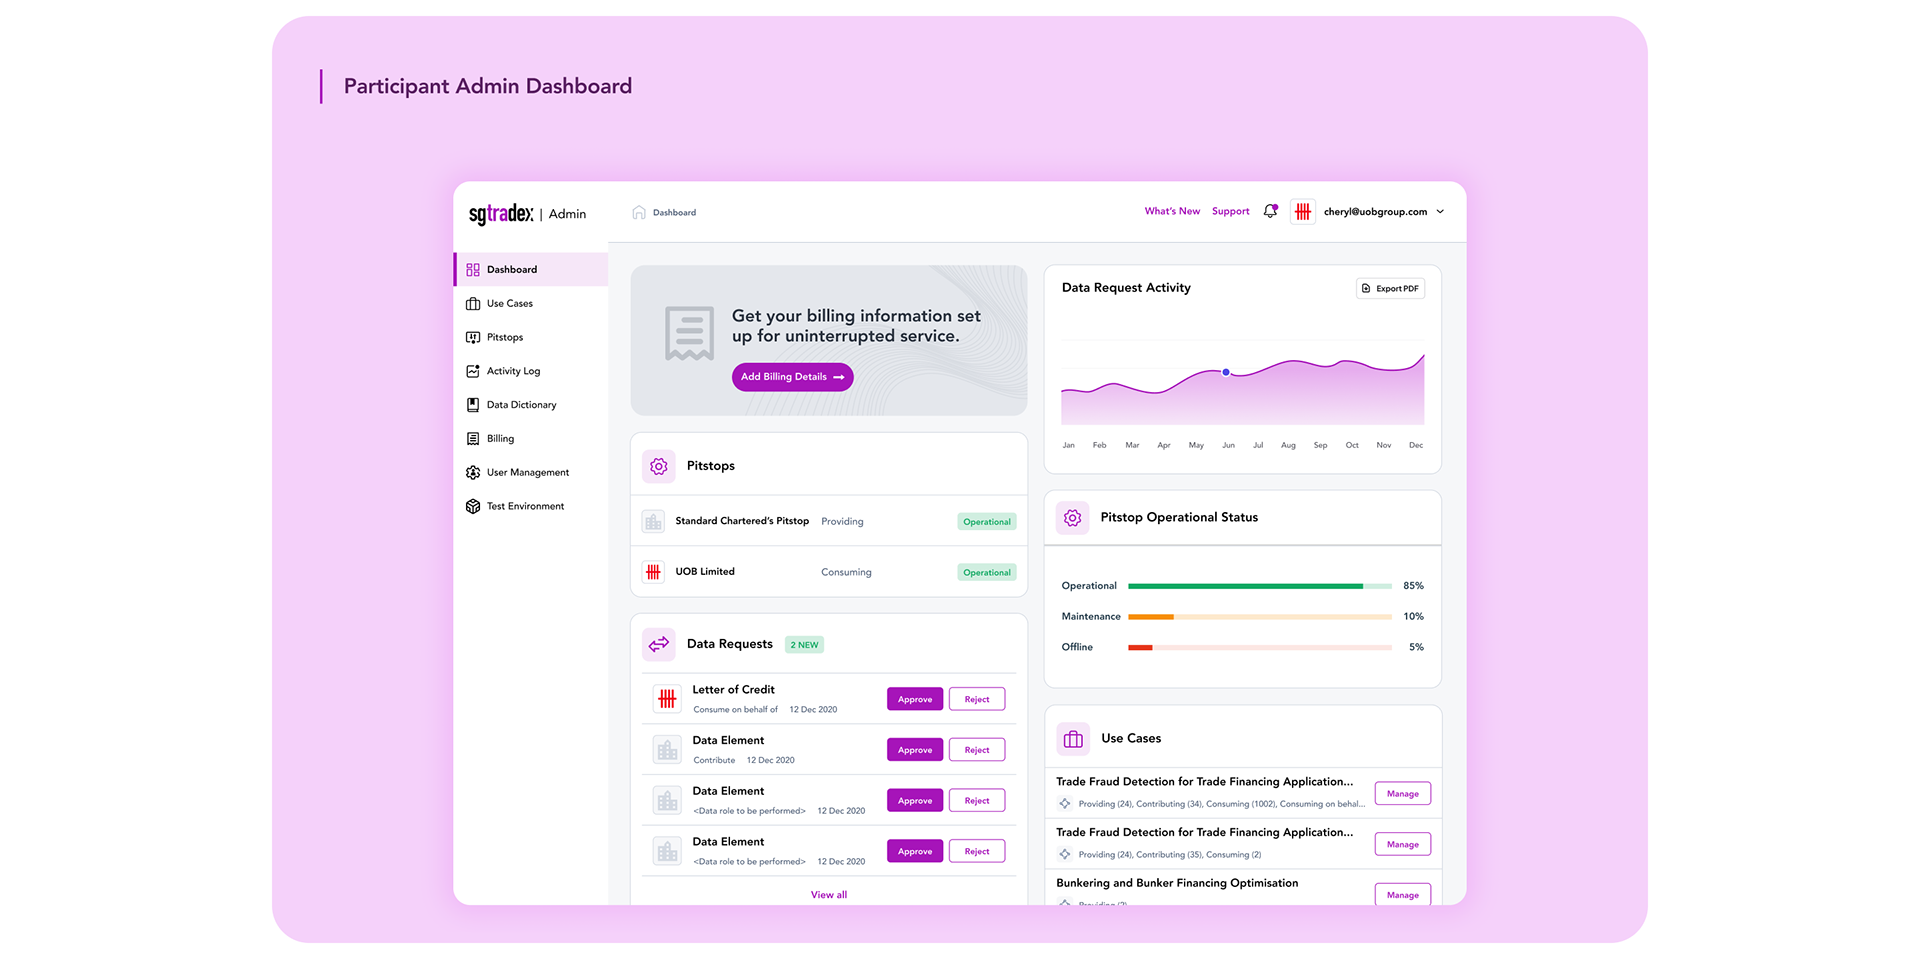Click the Offline 5% progress bar

1260,648
